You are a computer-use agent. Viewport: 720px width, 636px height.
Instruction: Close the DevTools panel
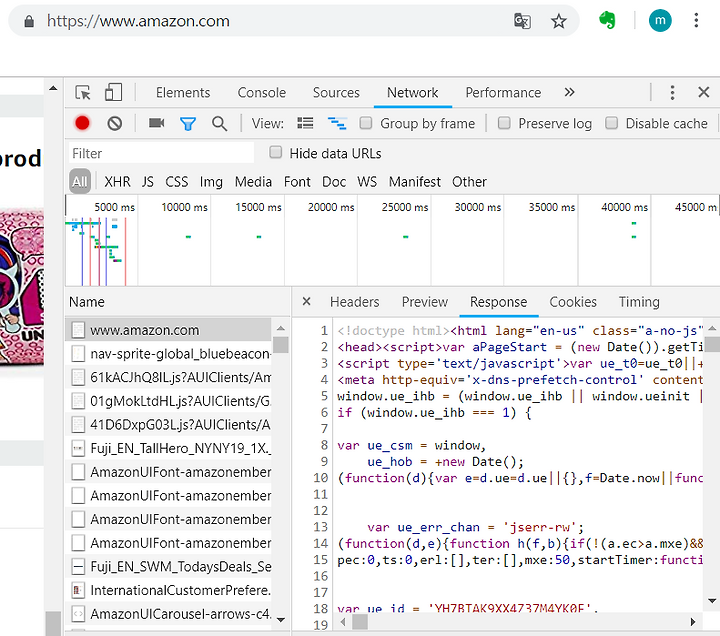pos(703,92)
